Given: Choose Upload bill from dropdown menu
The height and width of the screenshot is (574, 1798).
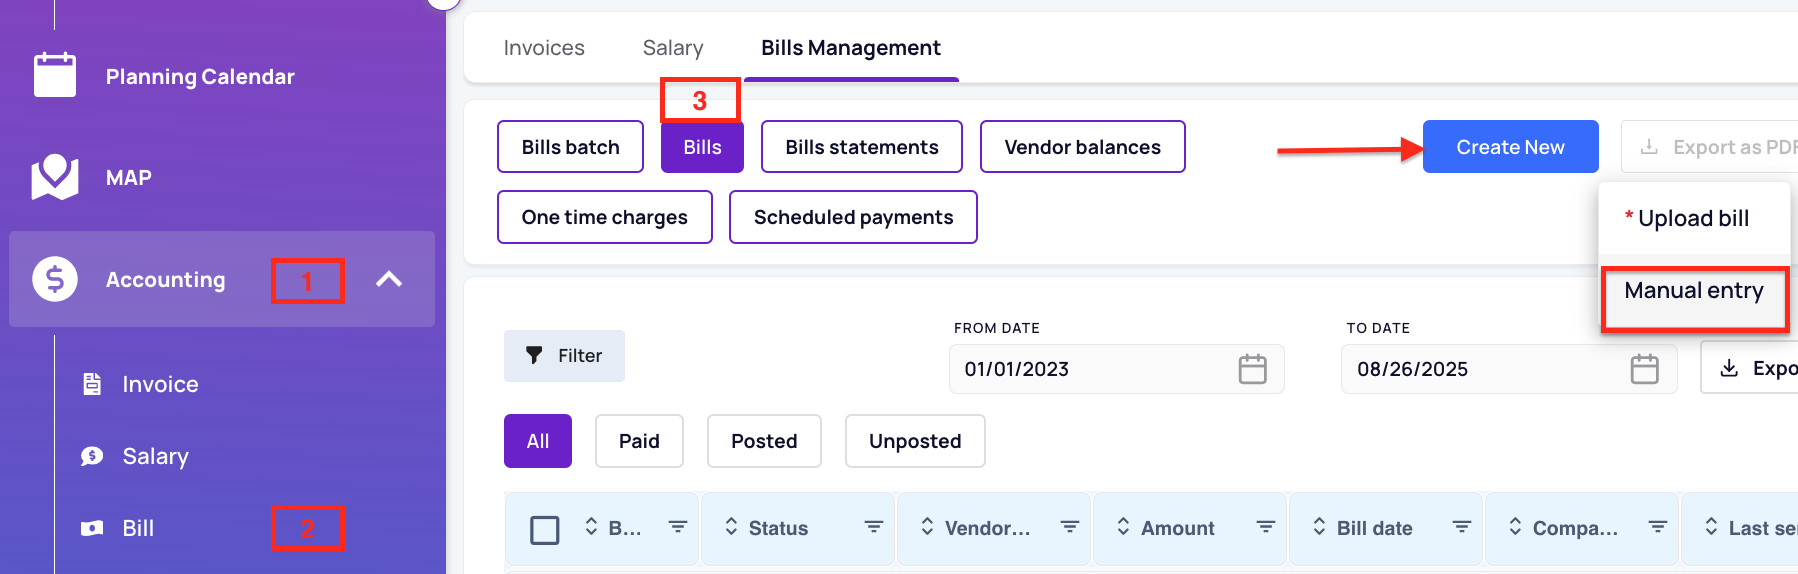Looking at the screenshot, I should 1693,218.
